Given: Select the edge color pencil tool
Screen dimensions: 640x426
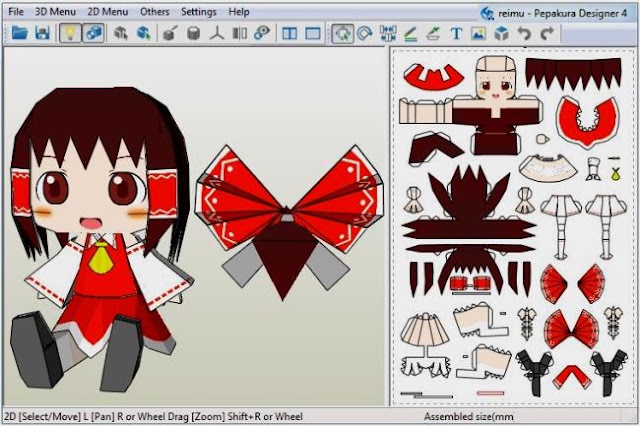Looking at the screenshot, I should (411, 33).
